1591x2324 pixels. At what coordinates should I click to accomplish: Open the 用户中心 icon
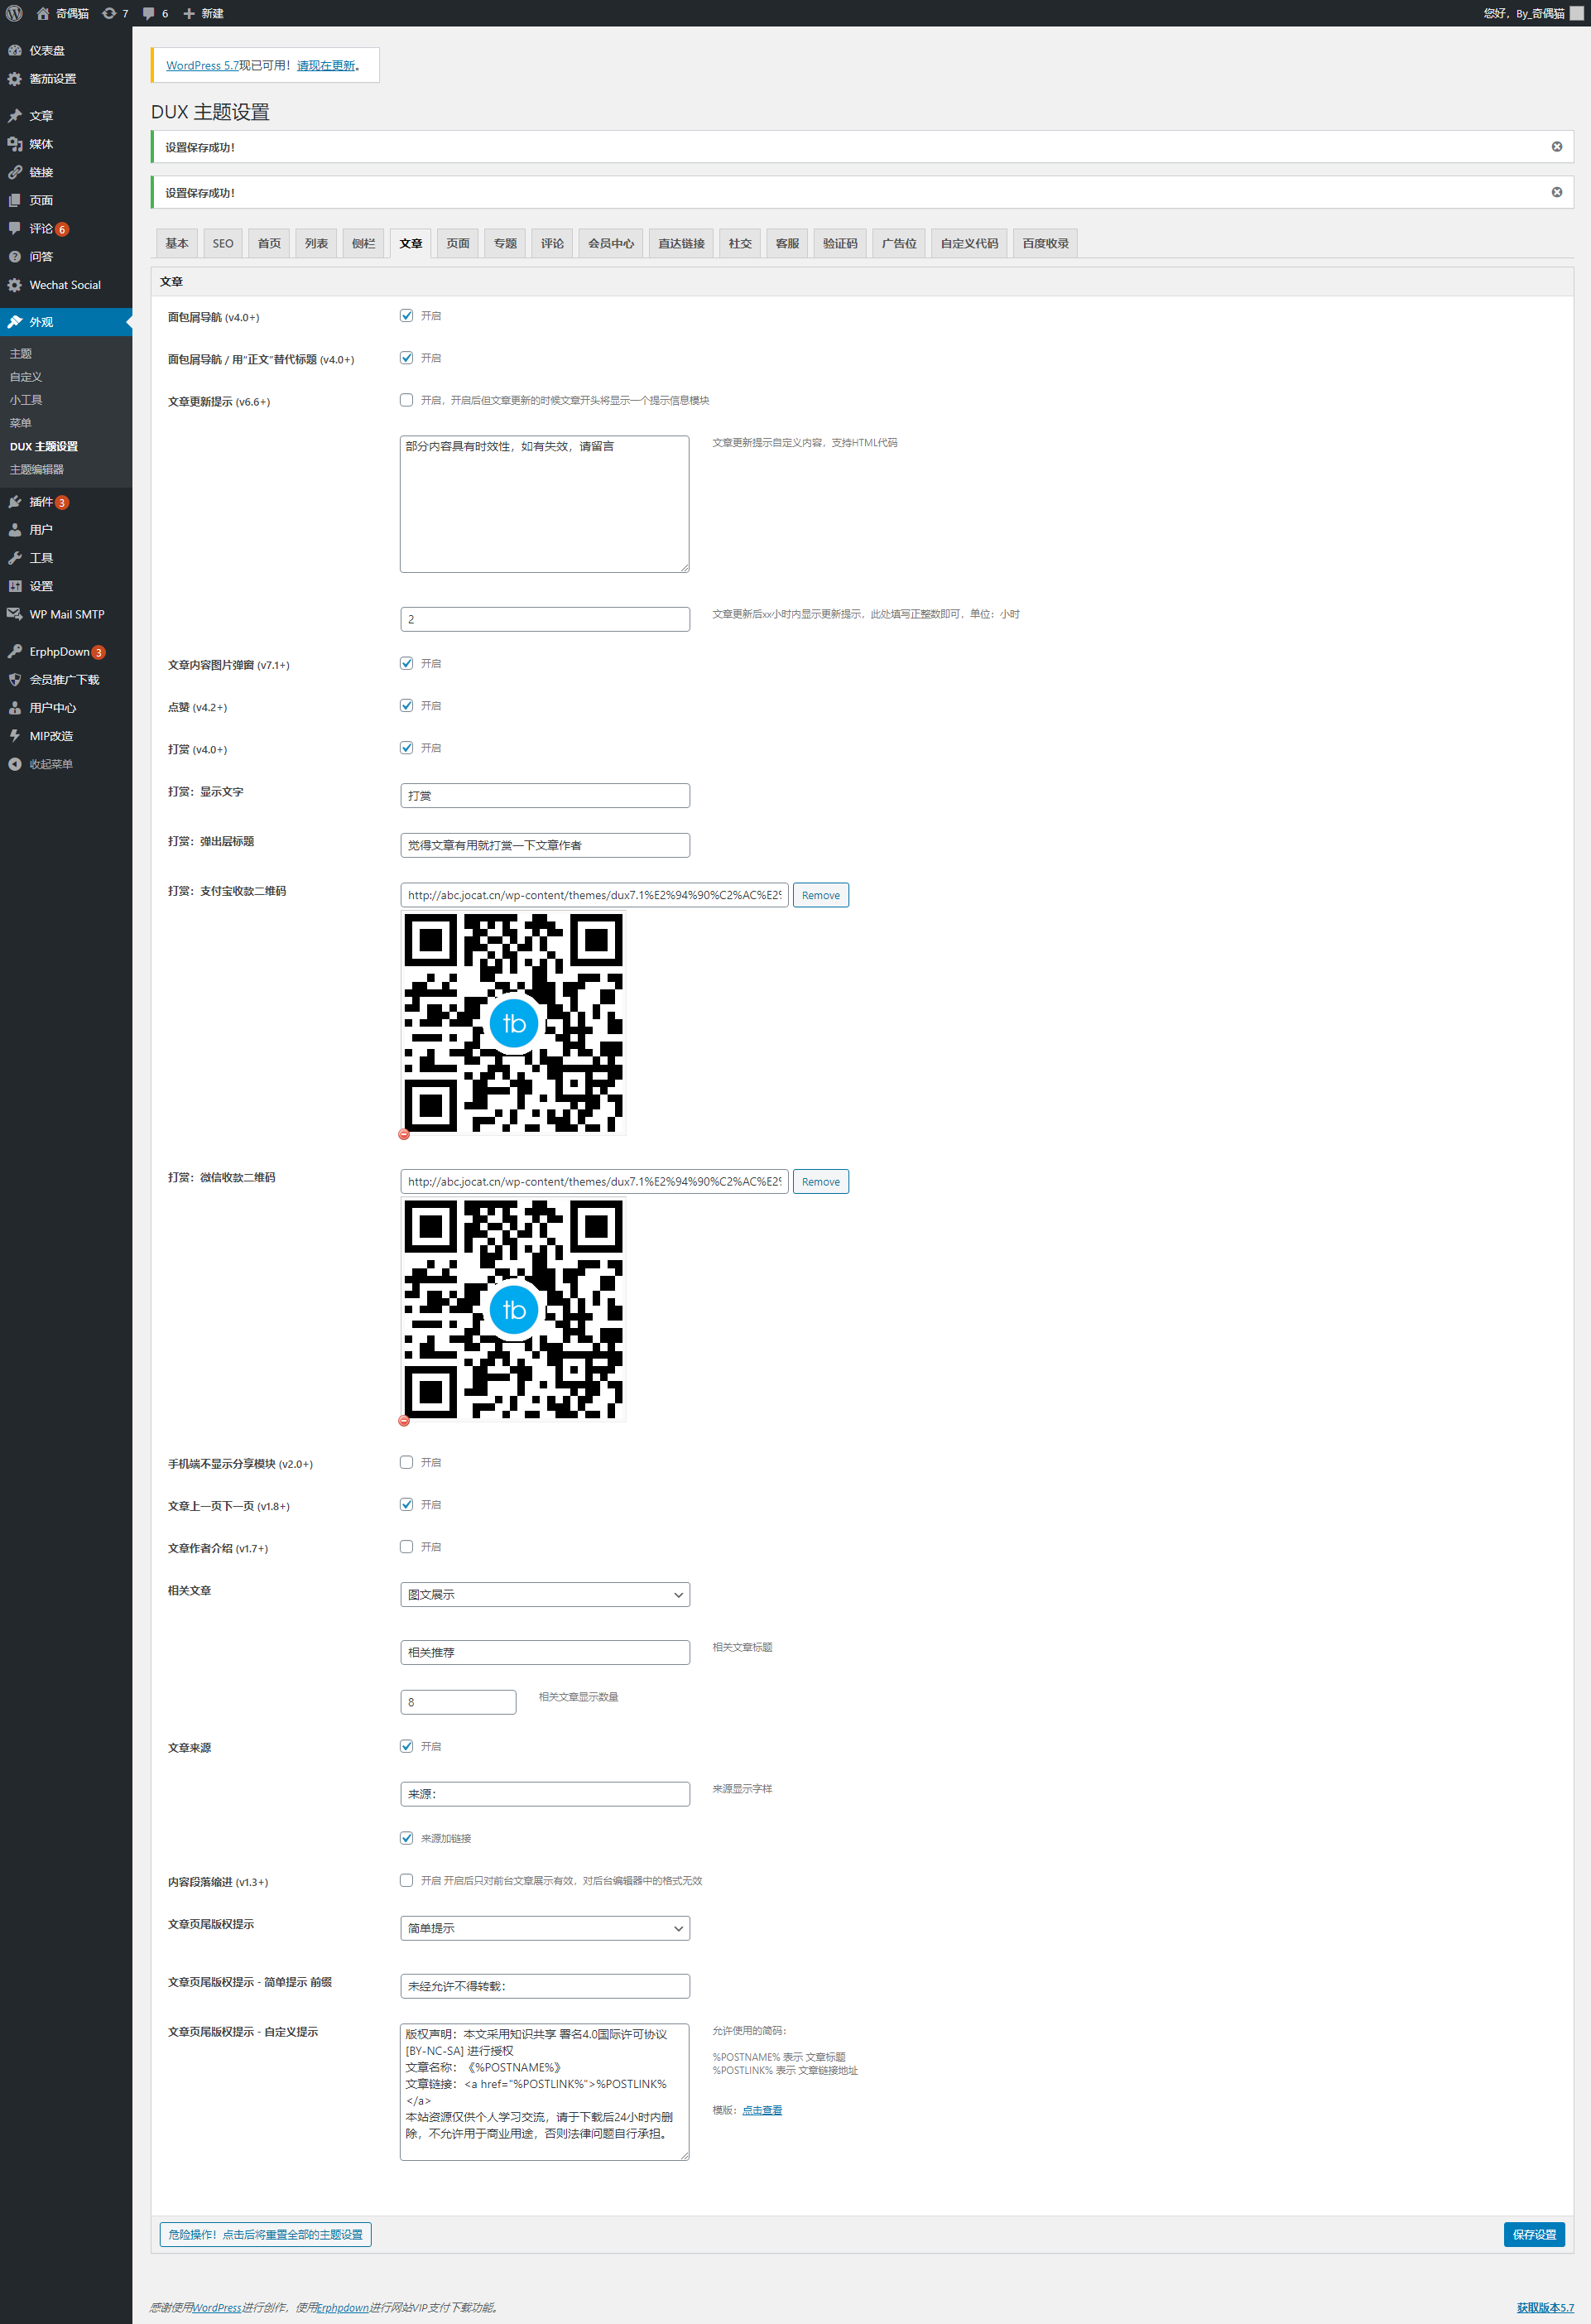(x=15, y=708)
